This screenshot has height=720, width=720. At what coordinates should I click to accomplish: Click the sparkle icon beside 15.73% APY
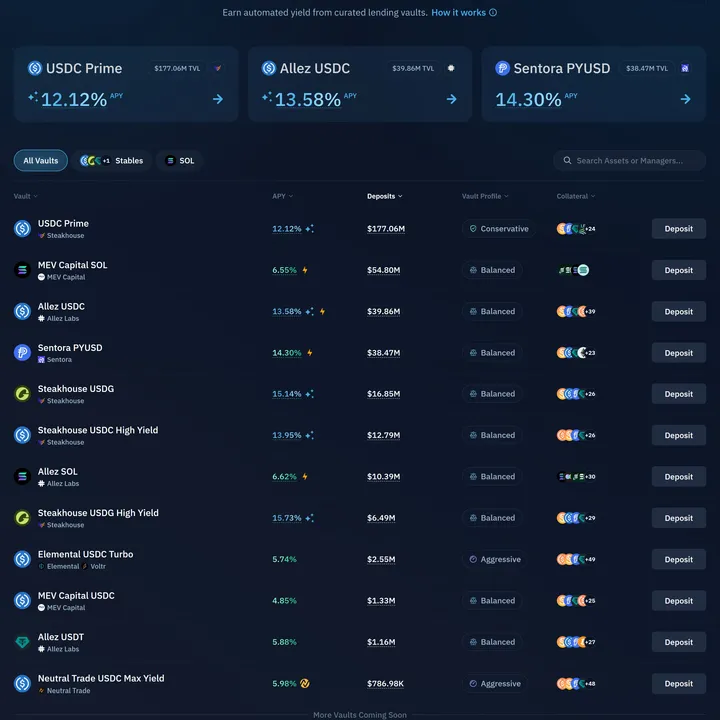tap(310, 518)
